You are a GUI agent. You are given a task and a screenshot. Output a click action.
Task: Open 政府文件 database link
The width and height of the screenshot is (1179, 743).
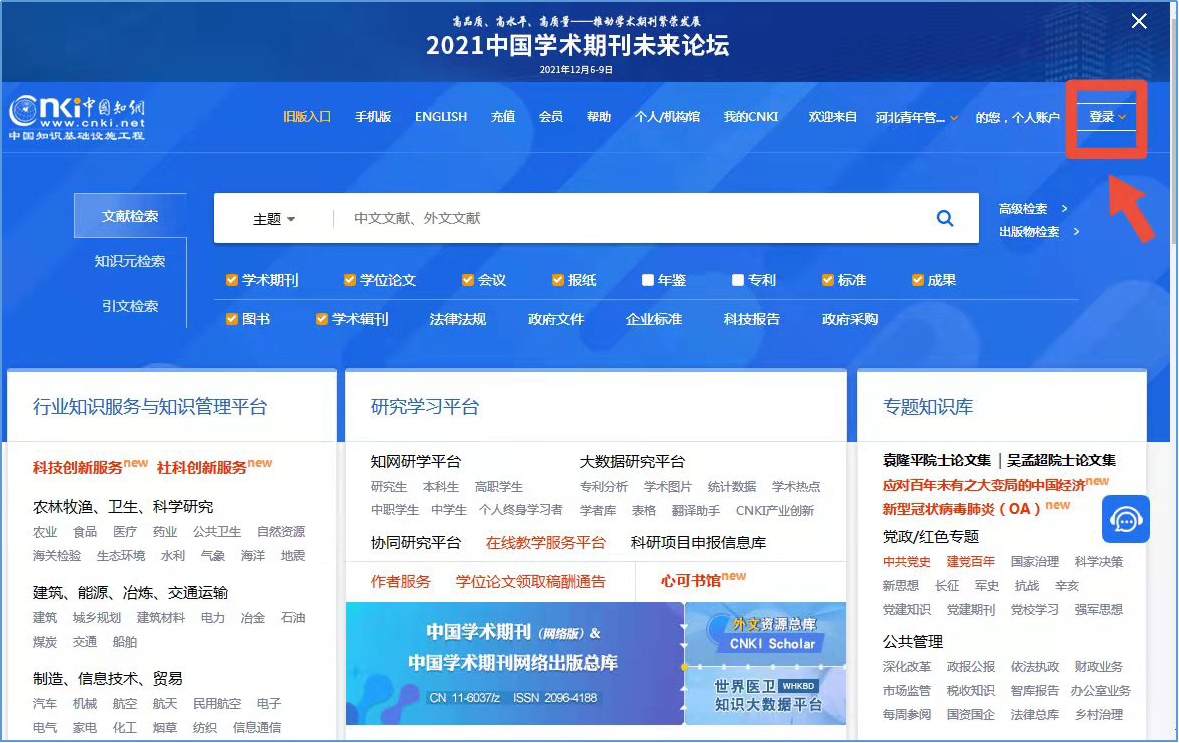[556, 319]
